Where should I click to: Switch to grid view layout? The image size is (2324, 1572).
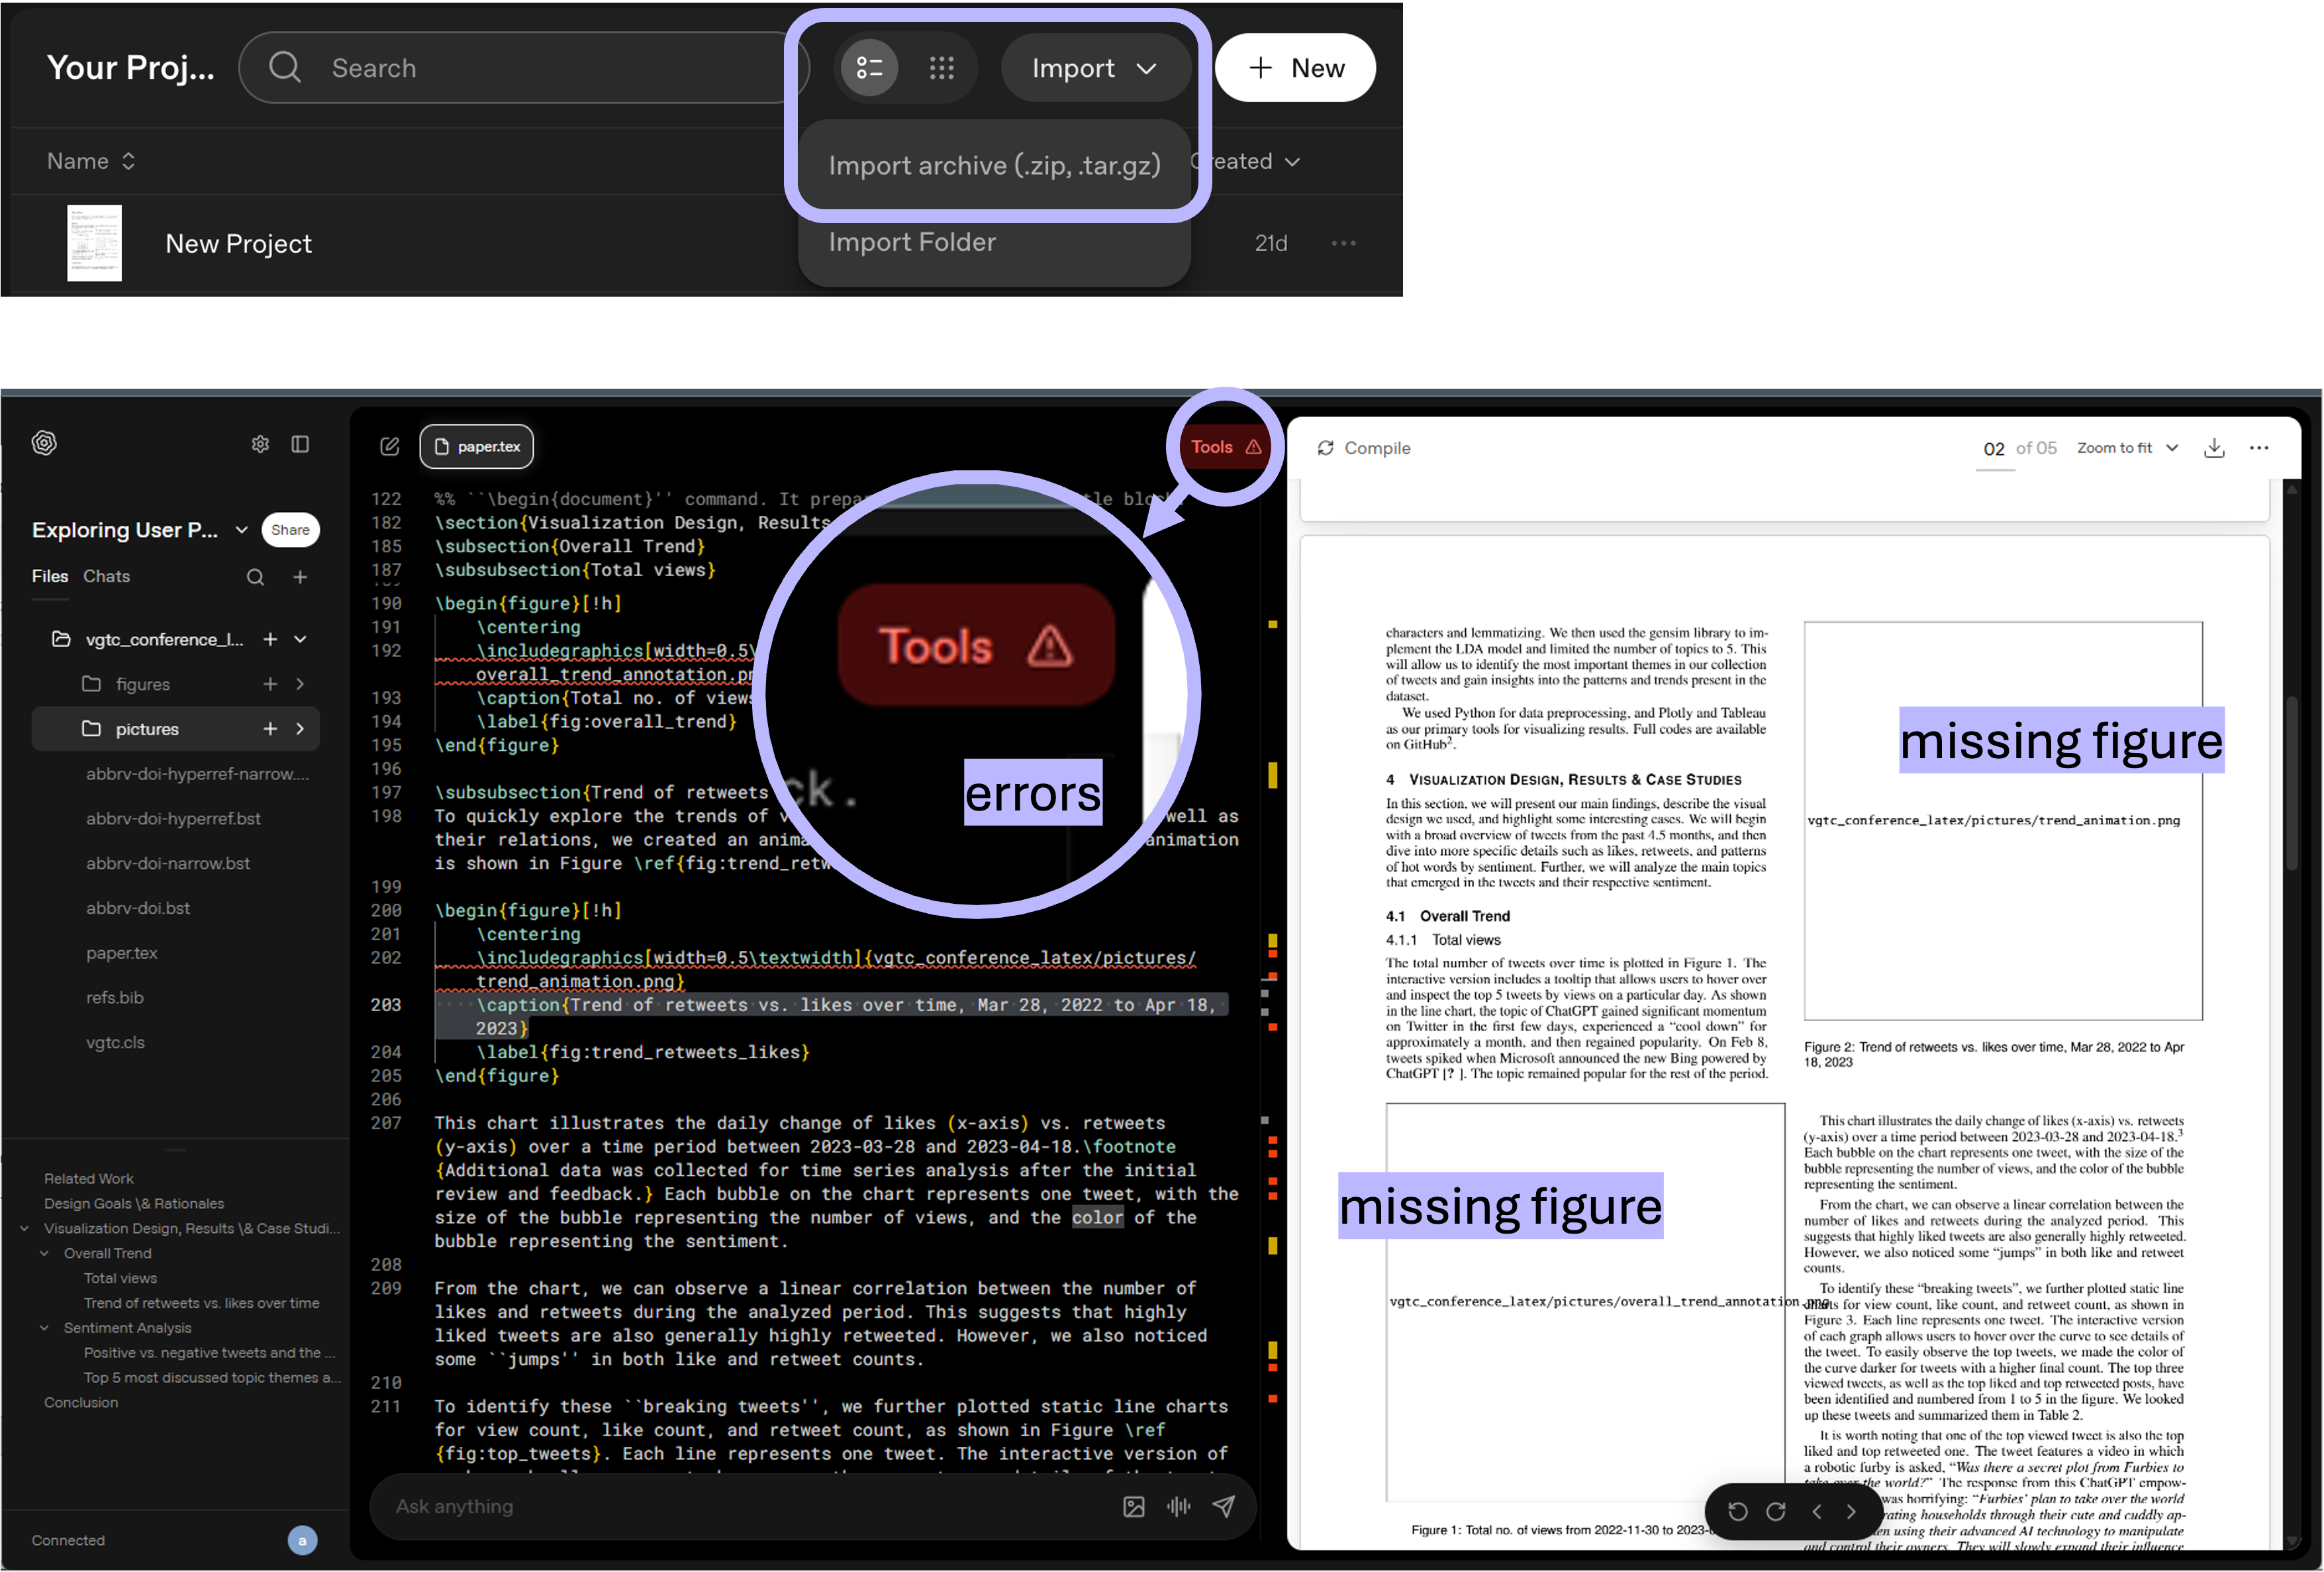click(941, 68)
